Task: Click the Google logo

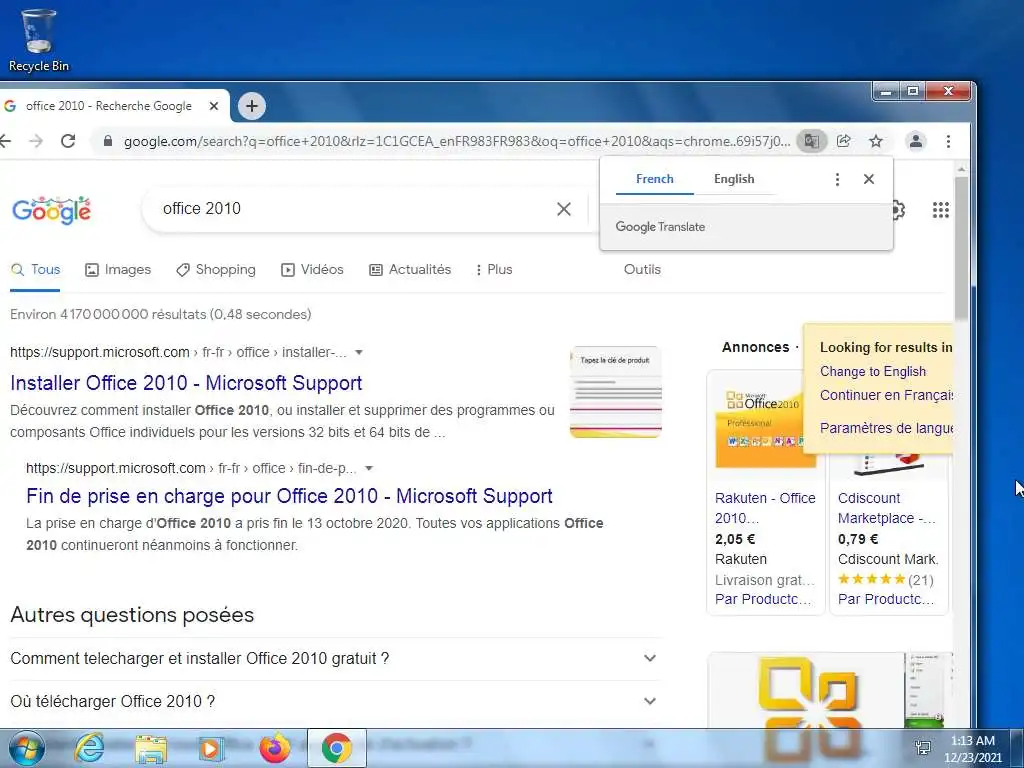Action: (52, 210)
